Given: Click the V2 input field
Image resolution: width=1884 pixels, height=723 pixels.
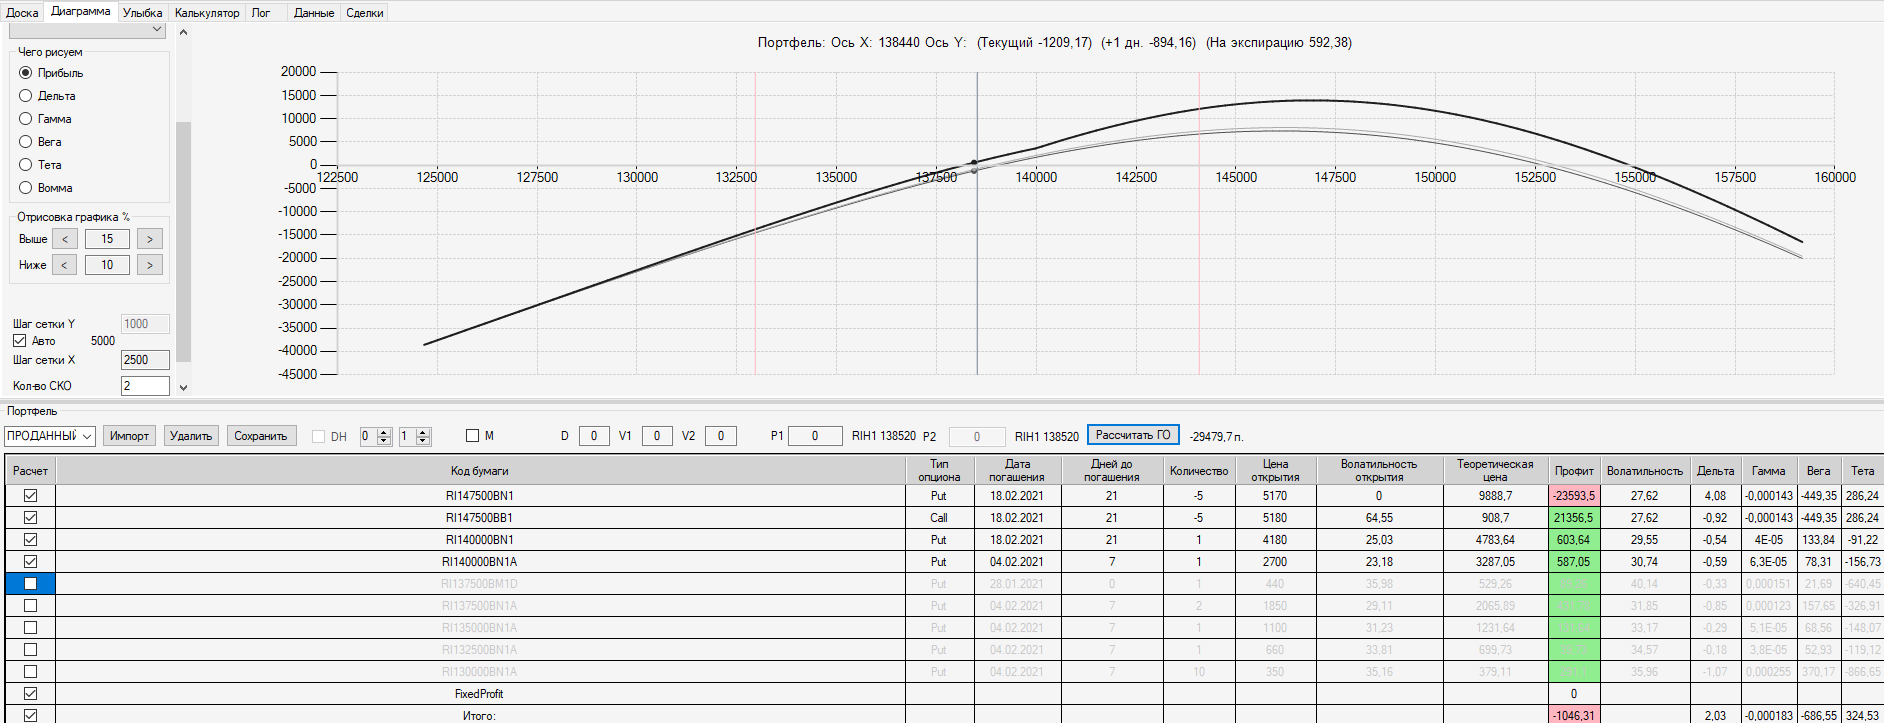Looking at the screenshot, I should click(x=721, y=436).
